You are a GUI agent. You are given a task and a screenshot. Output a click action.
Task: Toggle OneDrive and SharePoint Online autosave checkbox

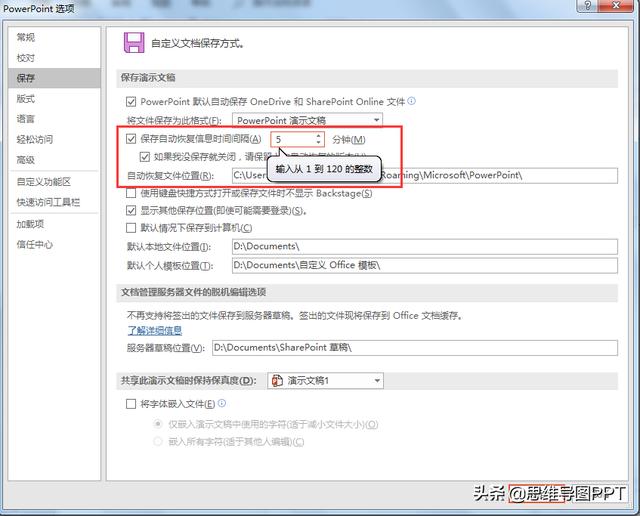(131, 101)
